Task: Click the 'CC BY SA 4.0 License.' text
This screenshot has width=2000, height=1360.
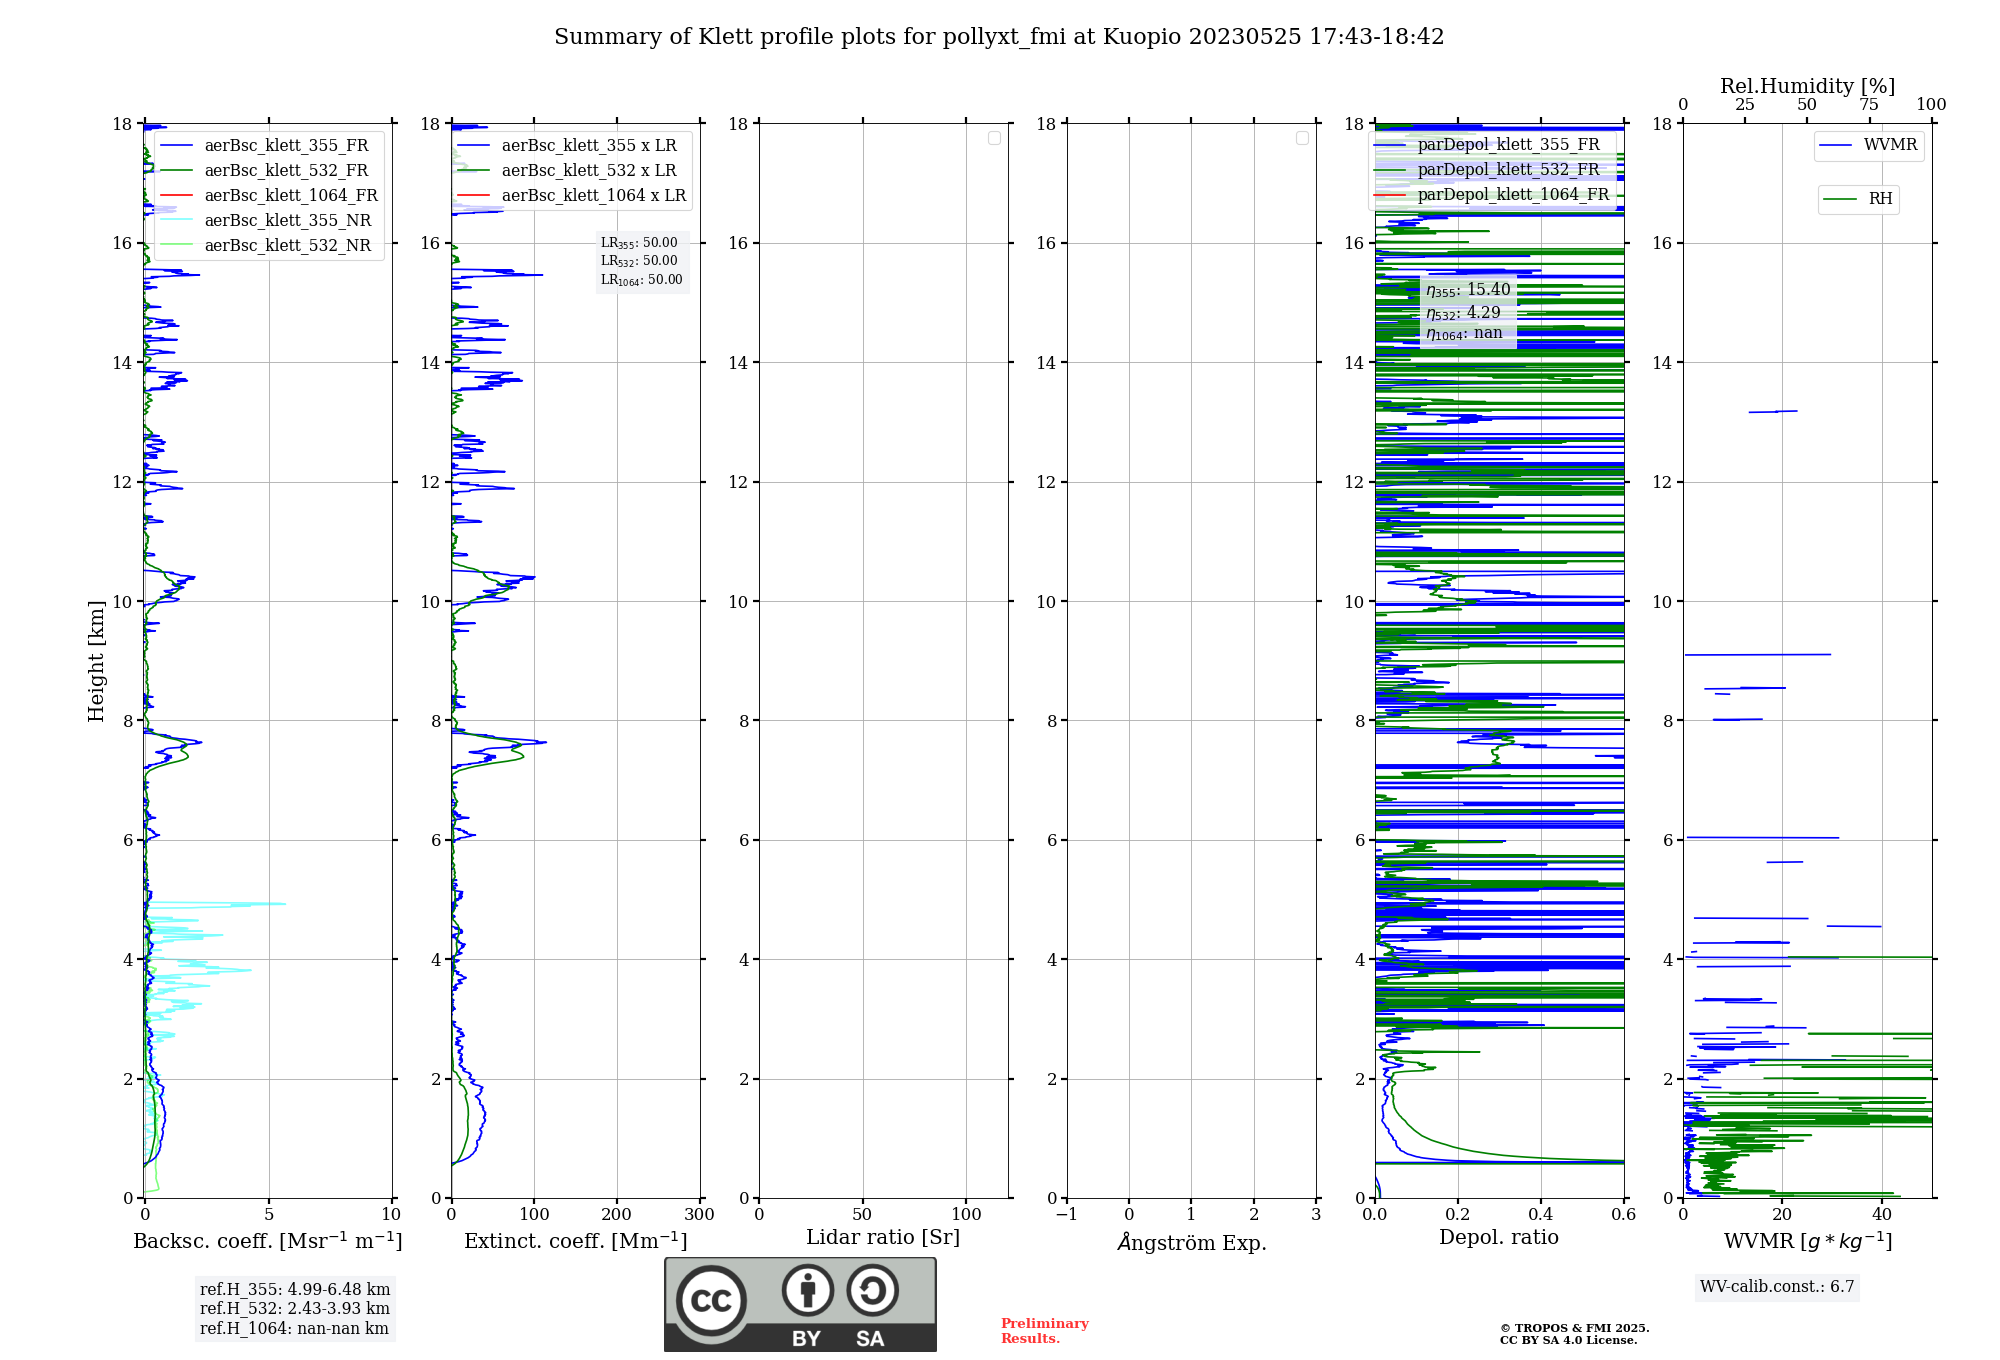Action: [x=1569, y=1341]
